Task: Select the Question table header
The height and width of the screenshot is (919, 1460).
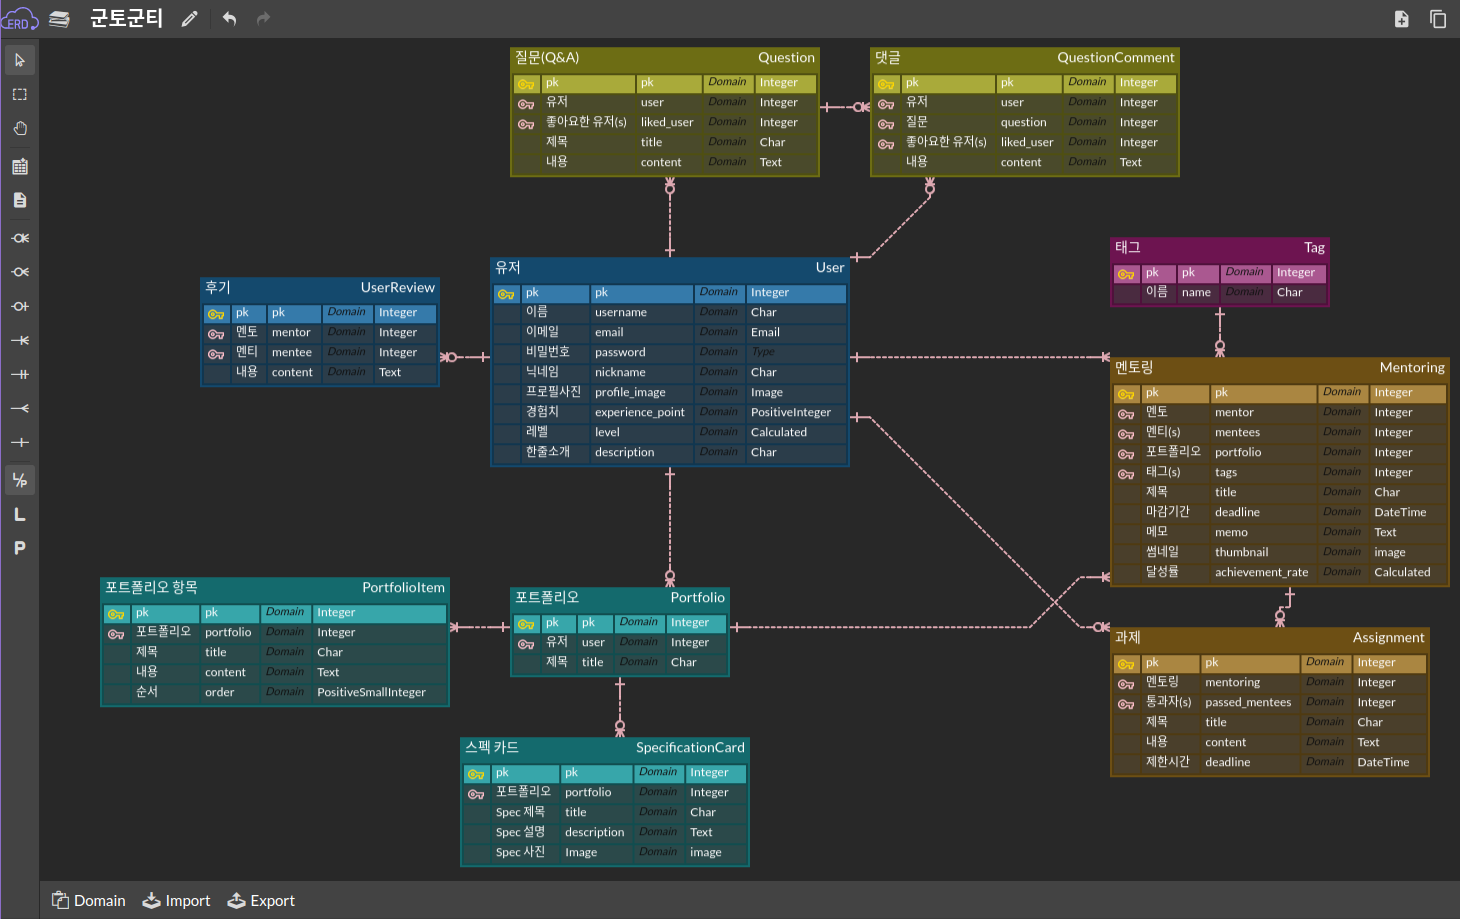Action: click(665, 58)
